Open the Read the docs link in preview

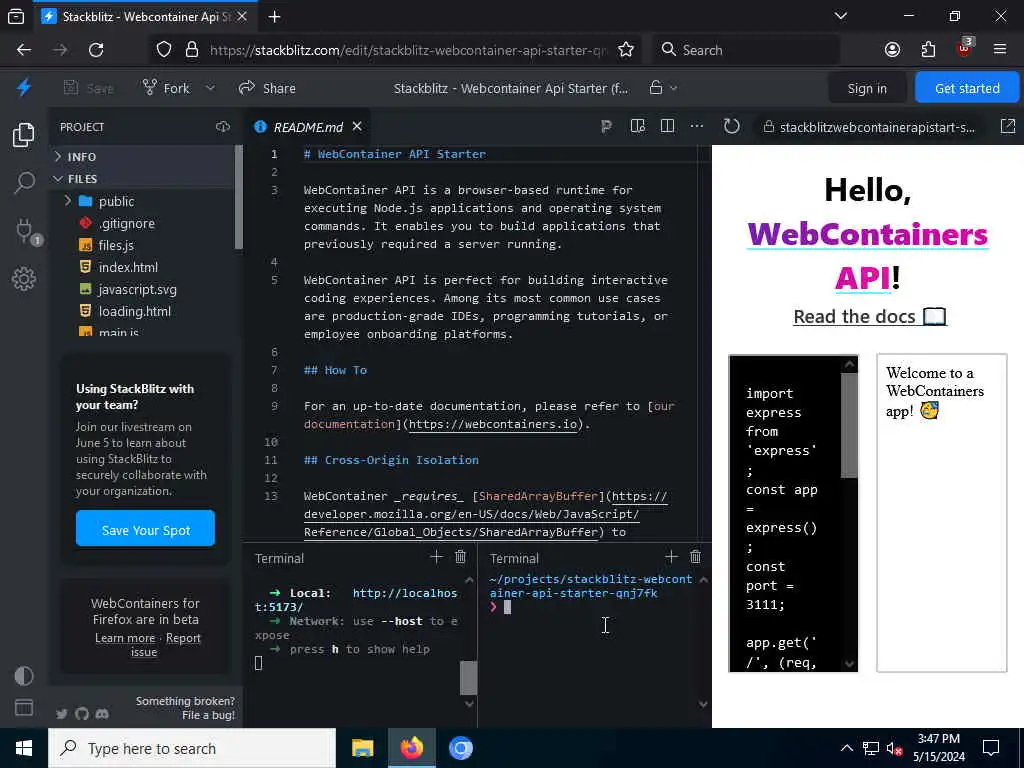[869, 317]
